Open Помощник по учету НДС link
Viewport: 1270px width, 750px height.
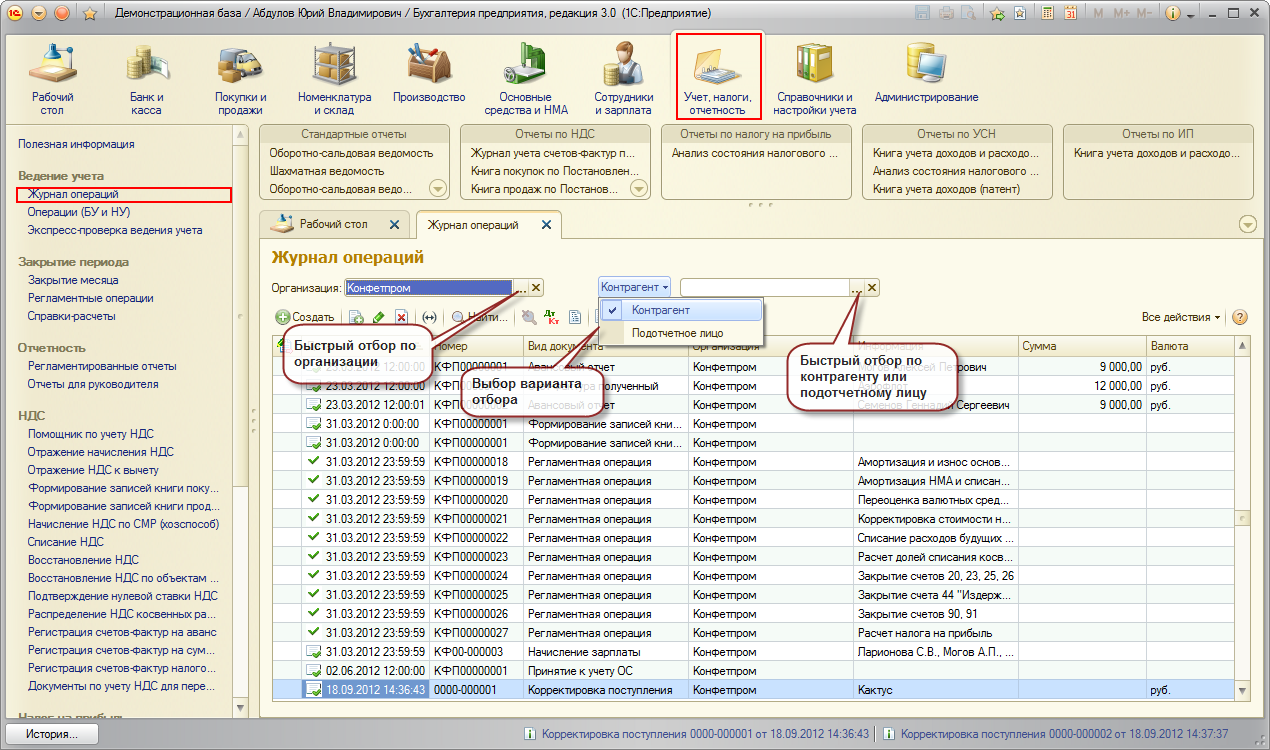coord(91,434)
